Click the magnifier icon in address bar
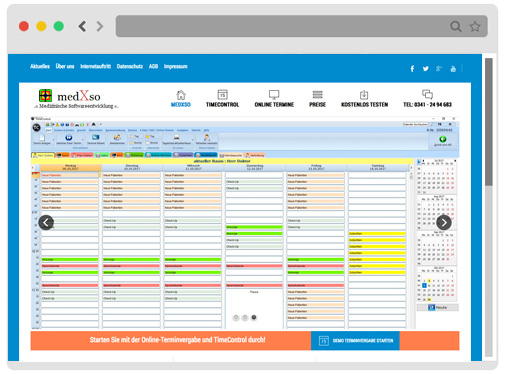505x374 pixels. click(456, 26)
